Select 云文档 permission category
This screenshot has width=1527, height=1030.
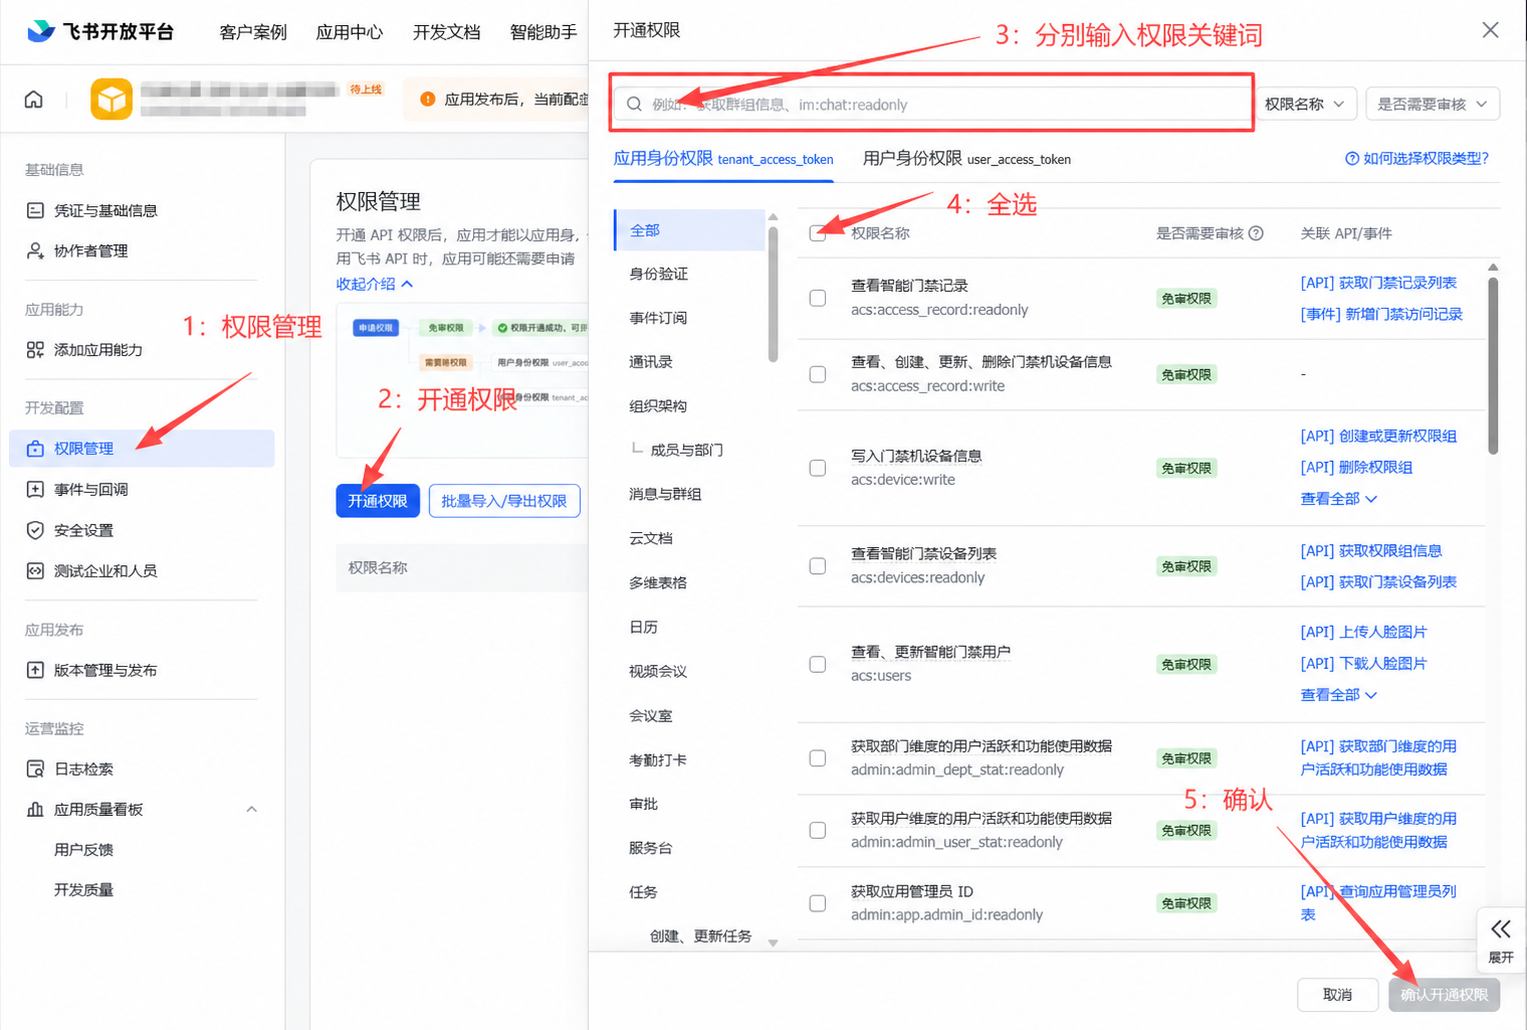pyautogui.click(x=651, y=538)
